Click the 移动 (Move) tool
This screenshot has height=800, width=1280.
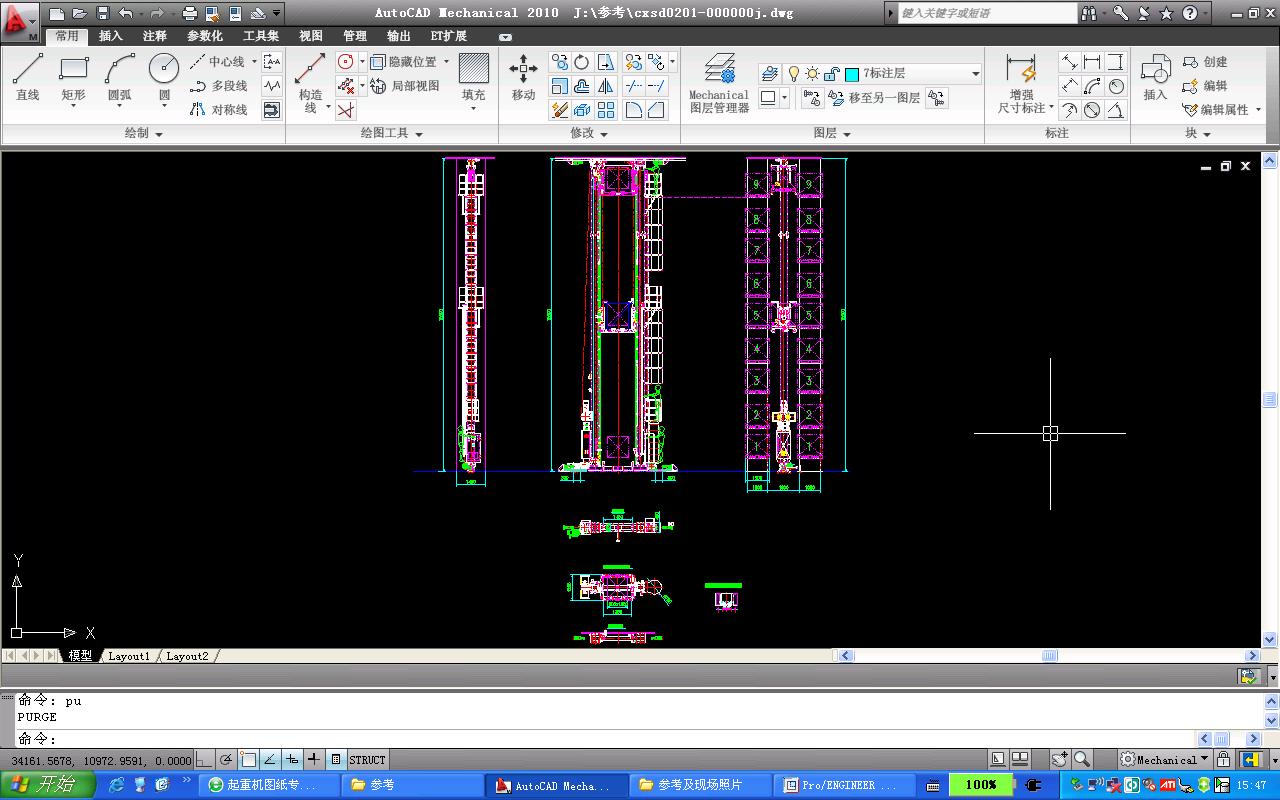coord(523,77)
